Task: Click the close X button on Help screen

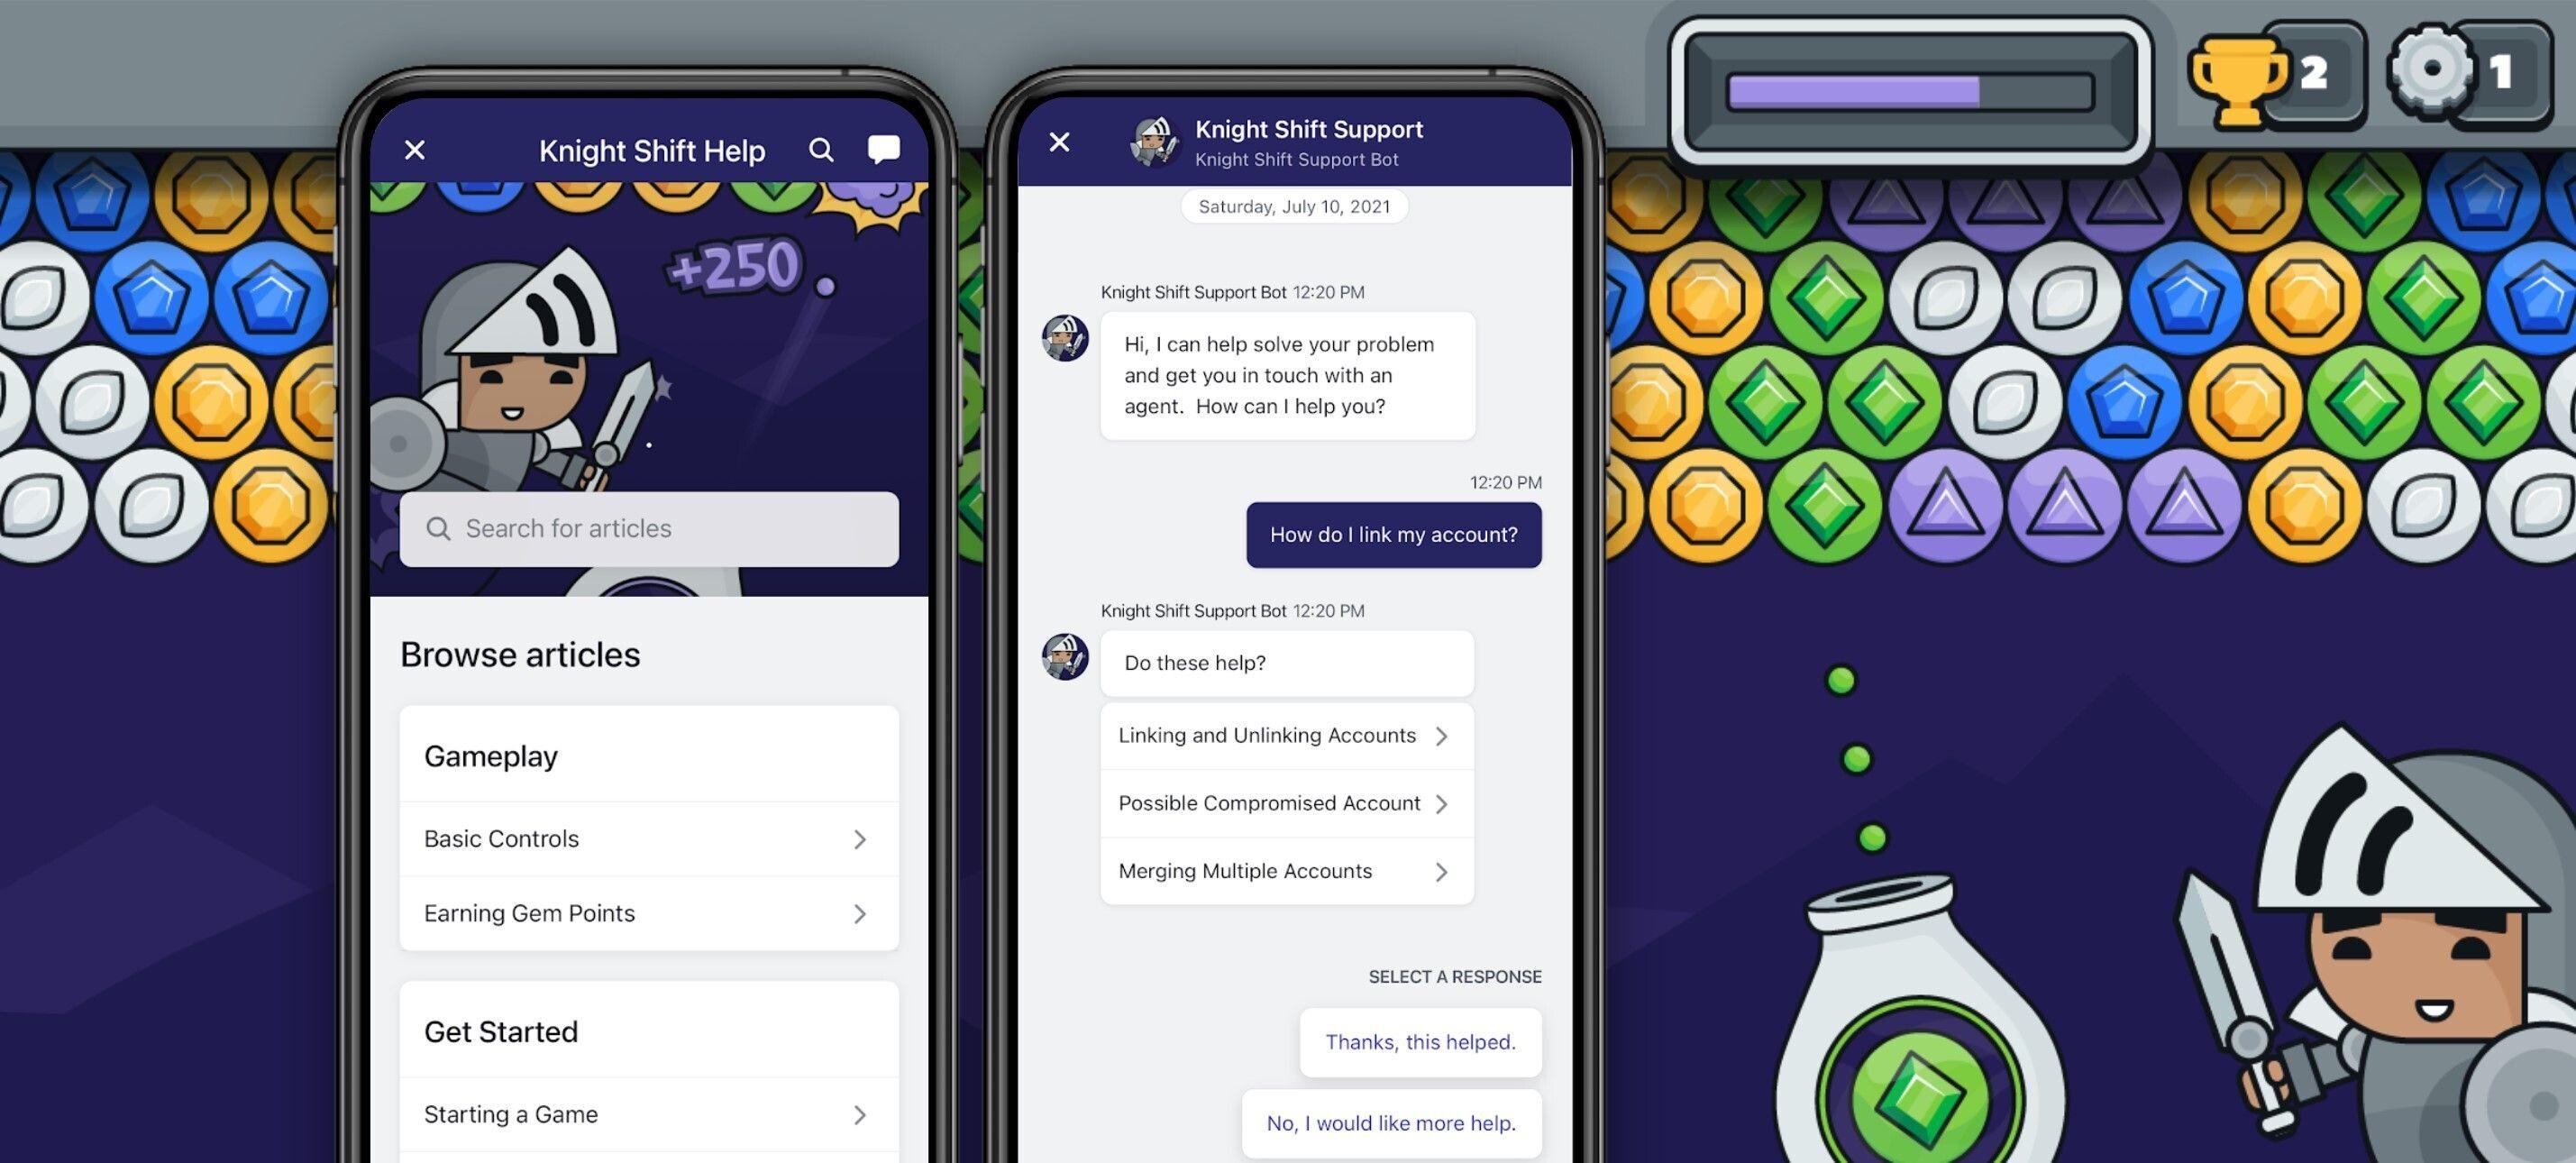Action: click(x=414, y=148)
